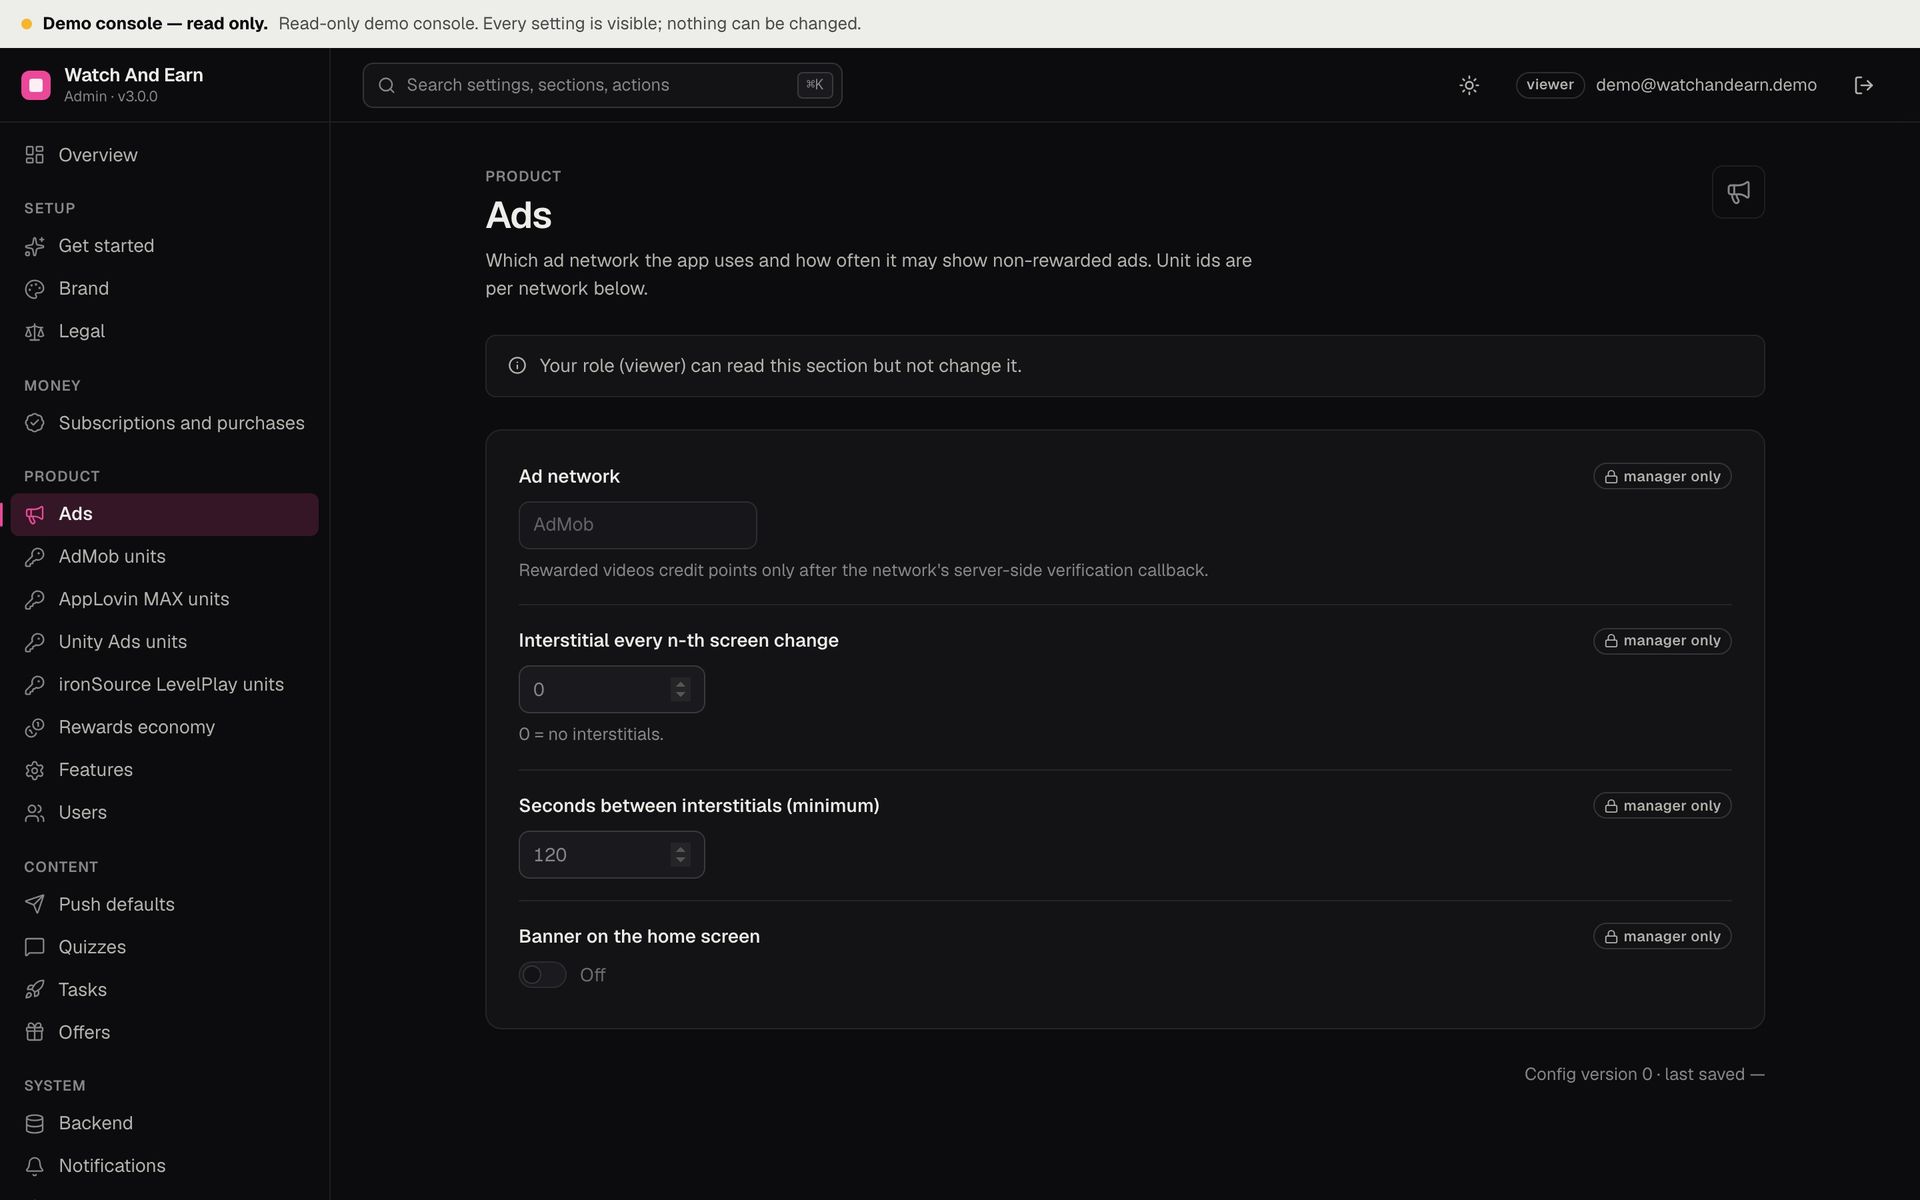Toggle the light/dark theme sun icon

(1469, 85)
